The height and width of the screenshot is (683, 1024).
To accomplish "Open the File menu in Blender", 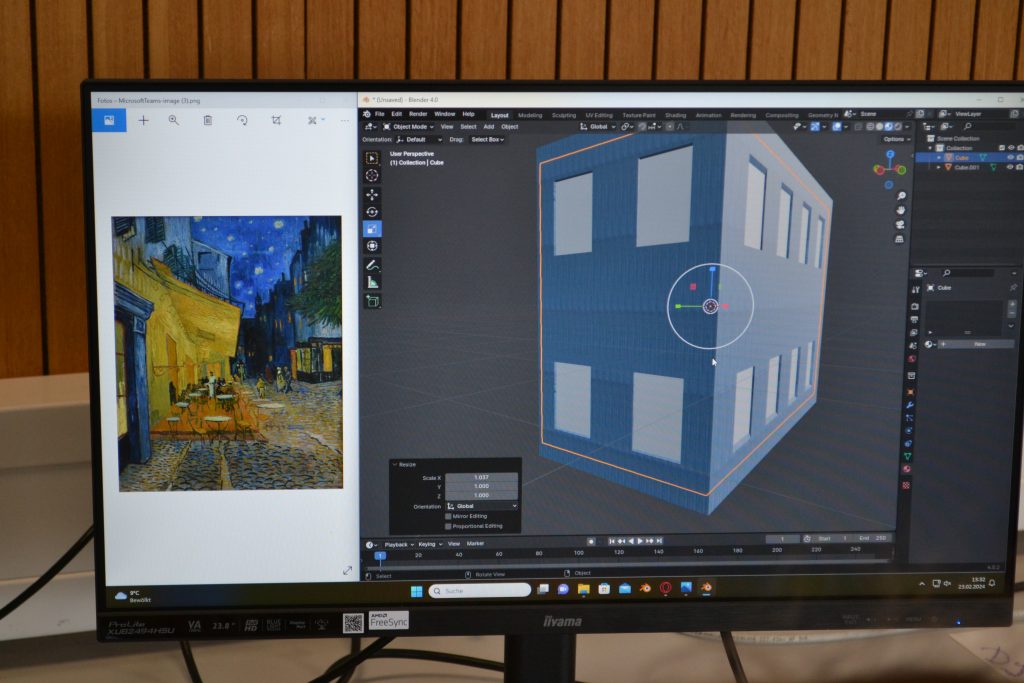I will coord(379,114).
